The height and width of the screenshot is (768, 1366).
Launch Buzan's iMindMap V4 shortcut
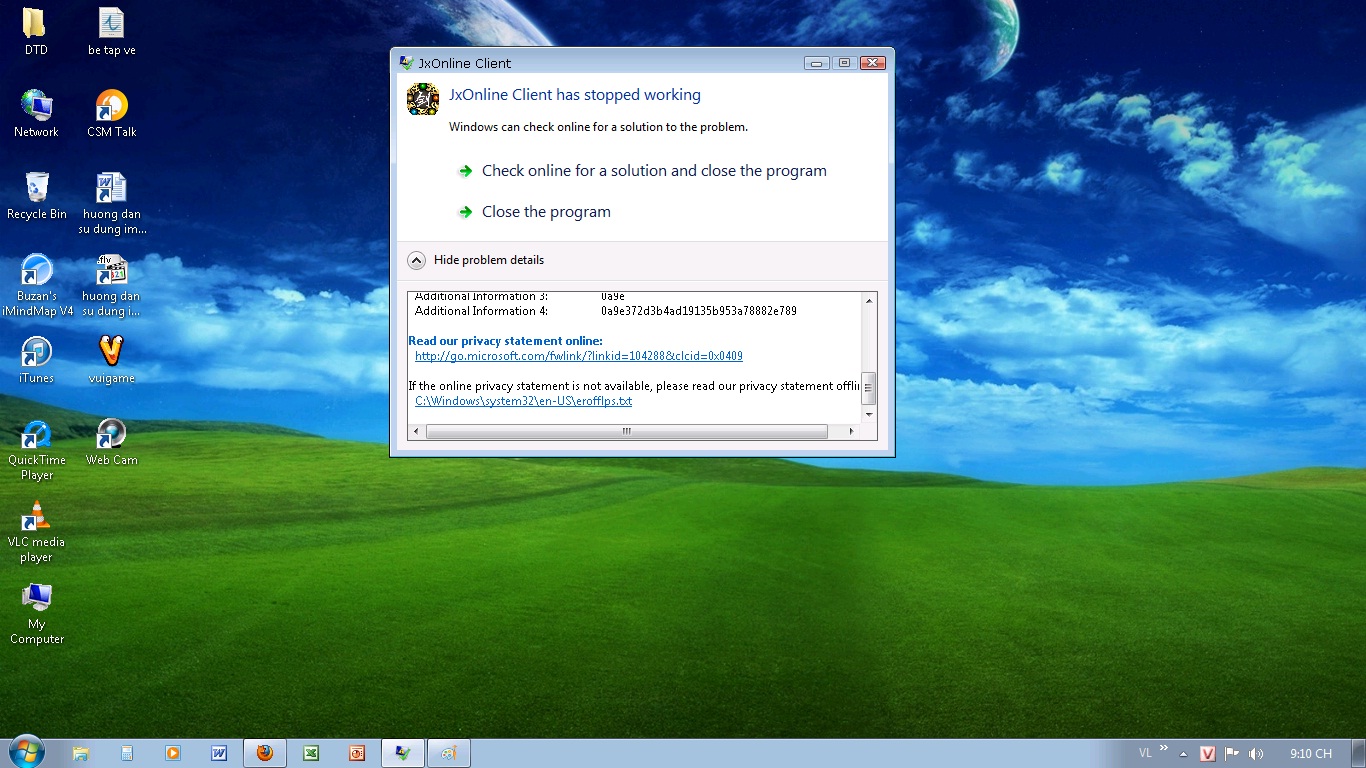(36, 285)
